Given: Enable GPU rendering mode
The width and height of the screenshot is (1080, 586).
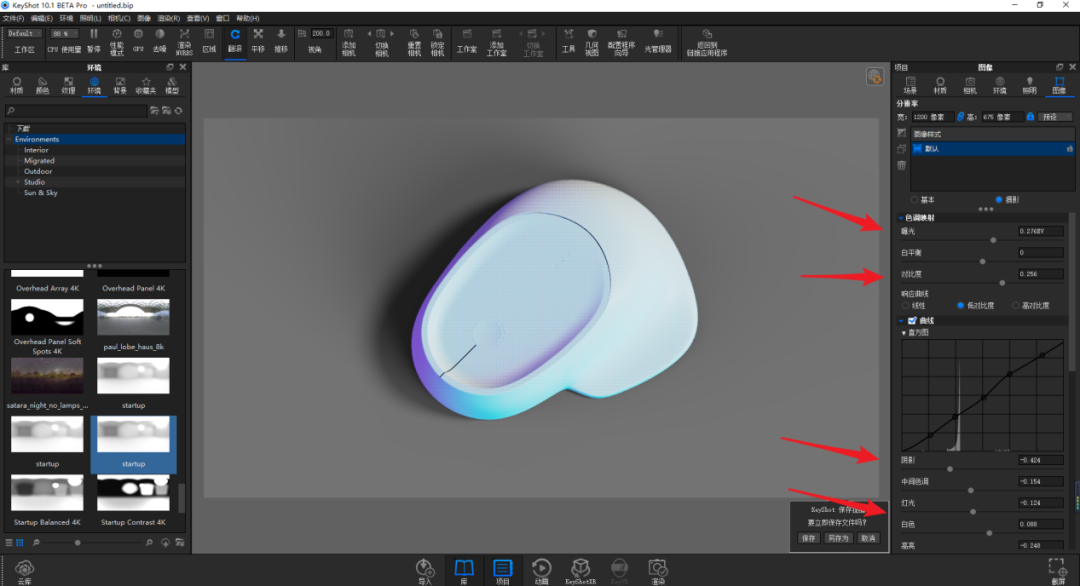Looking at the screenshot, I should click(x=138, y=41).
